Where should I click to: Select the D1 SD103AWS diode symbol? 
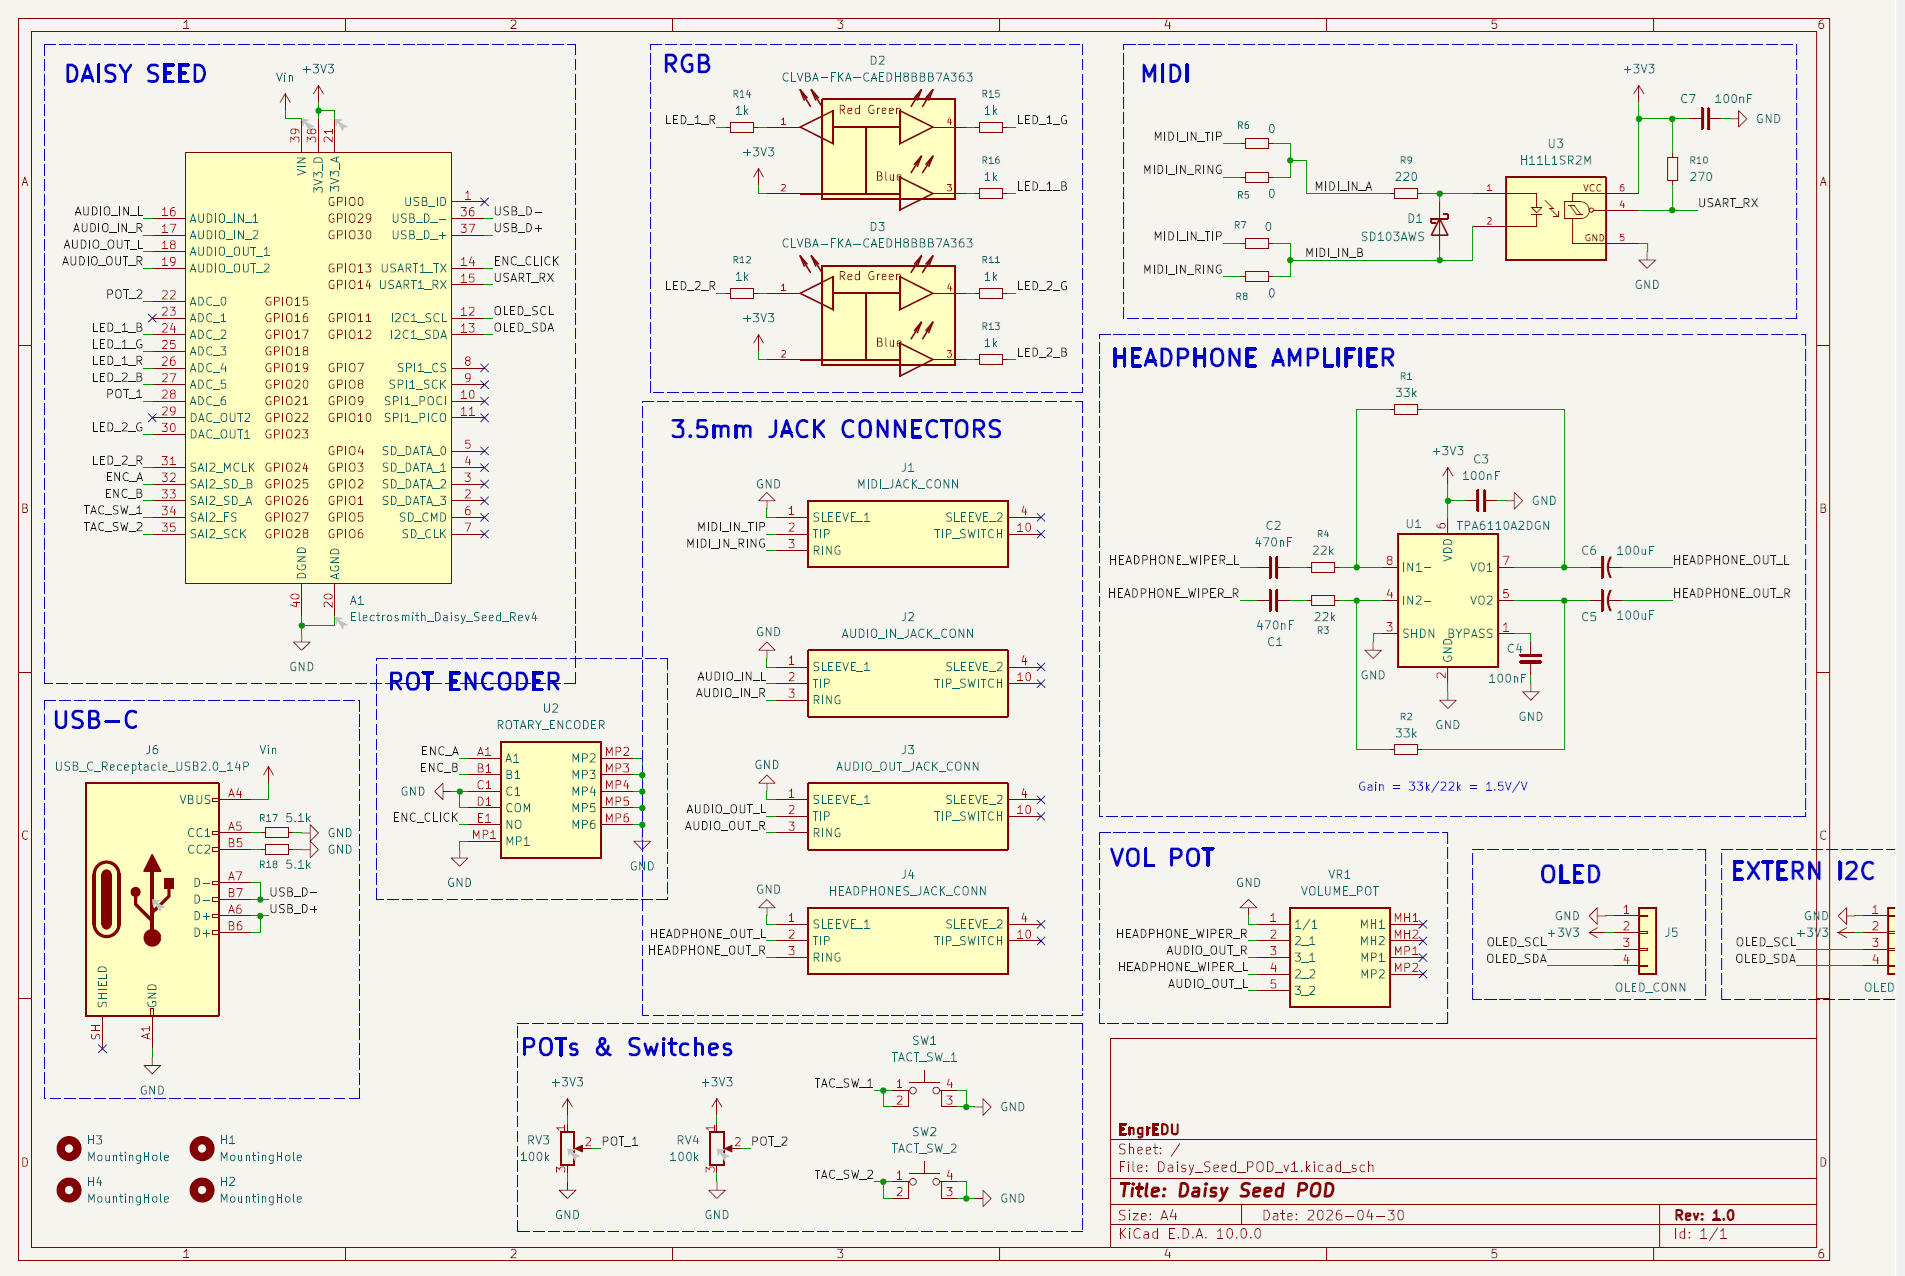(1439, 226)
